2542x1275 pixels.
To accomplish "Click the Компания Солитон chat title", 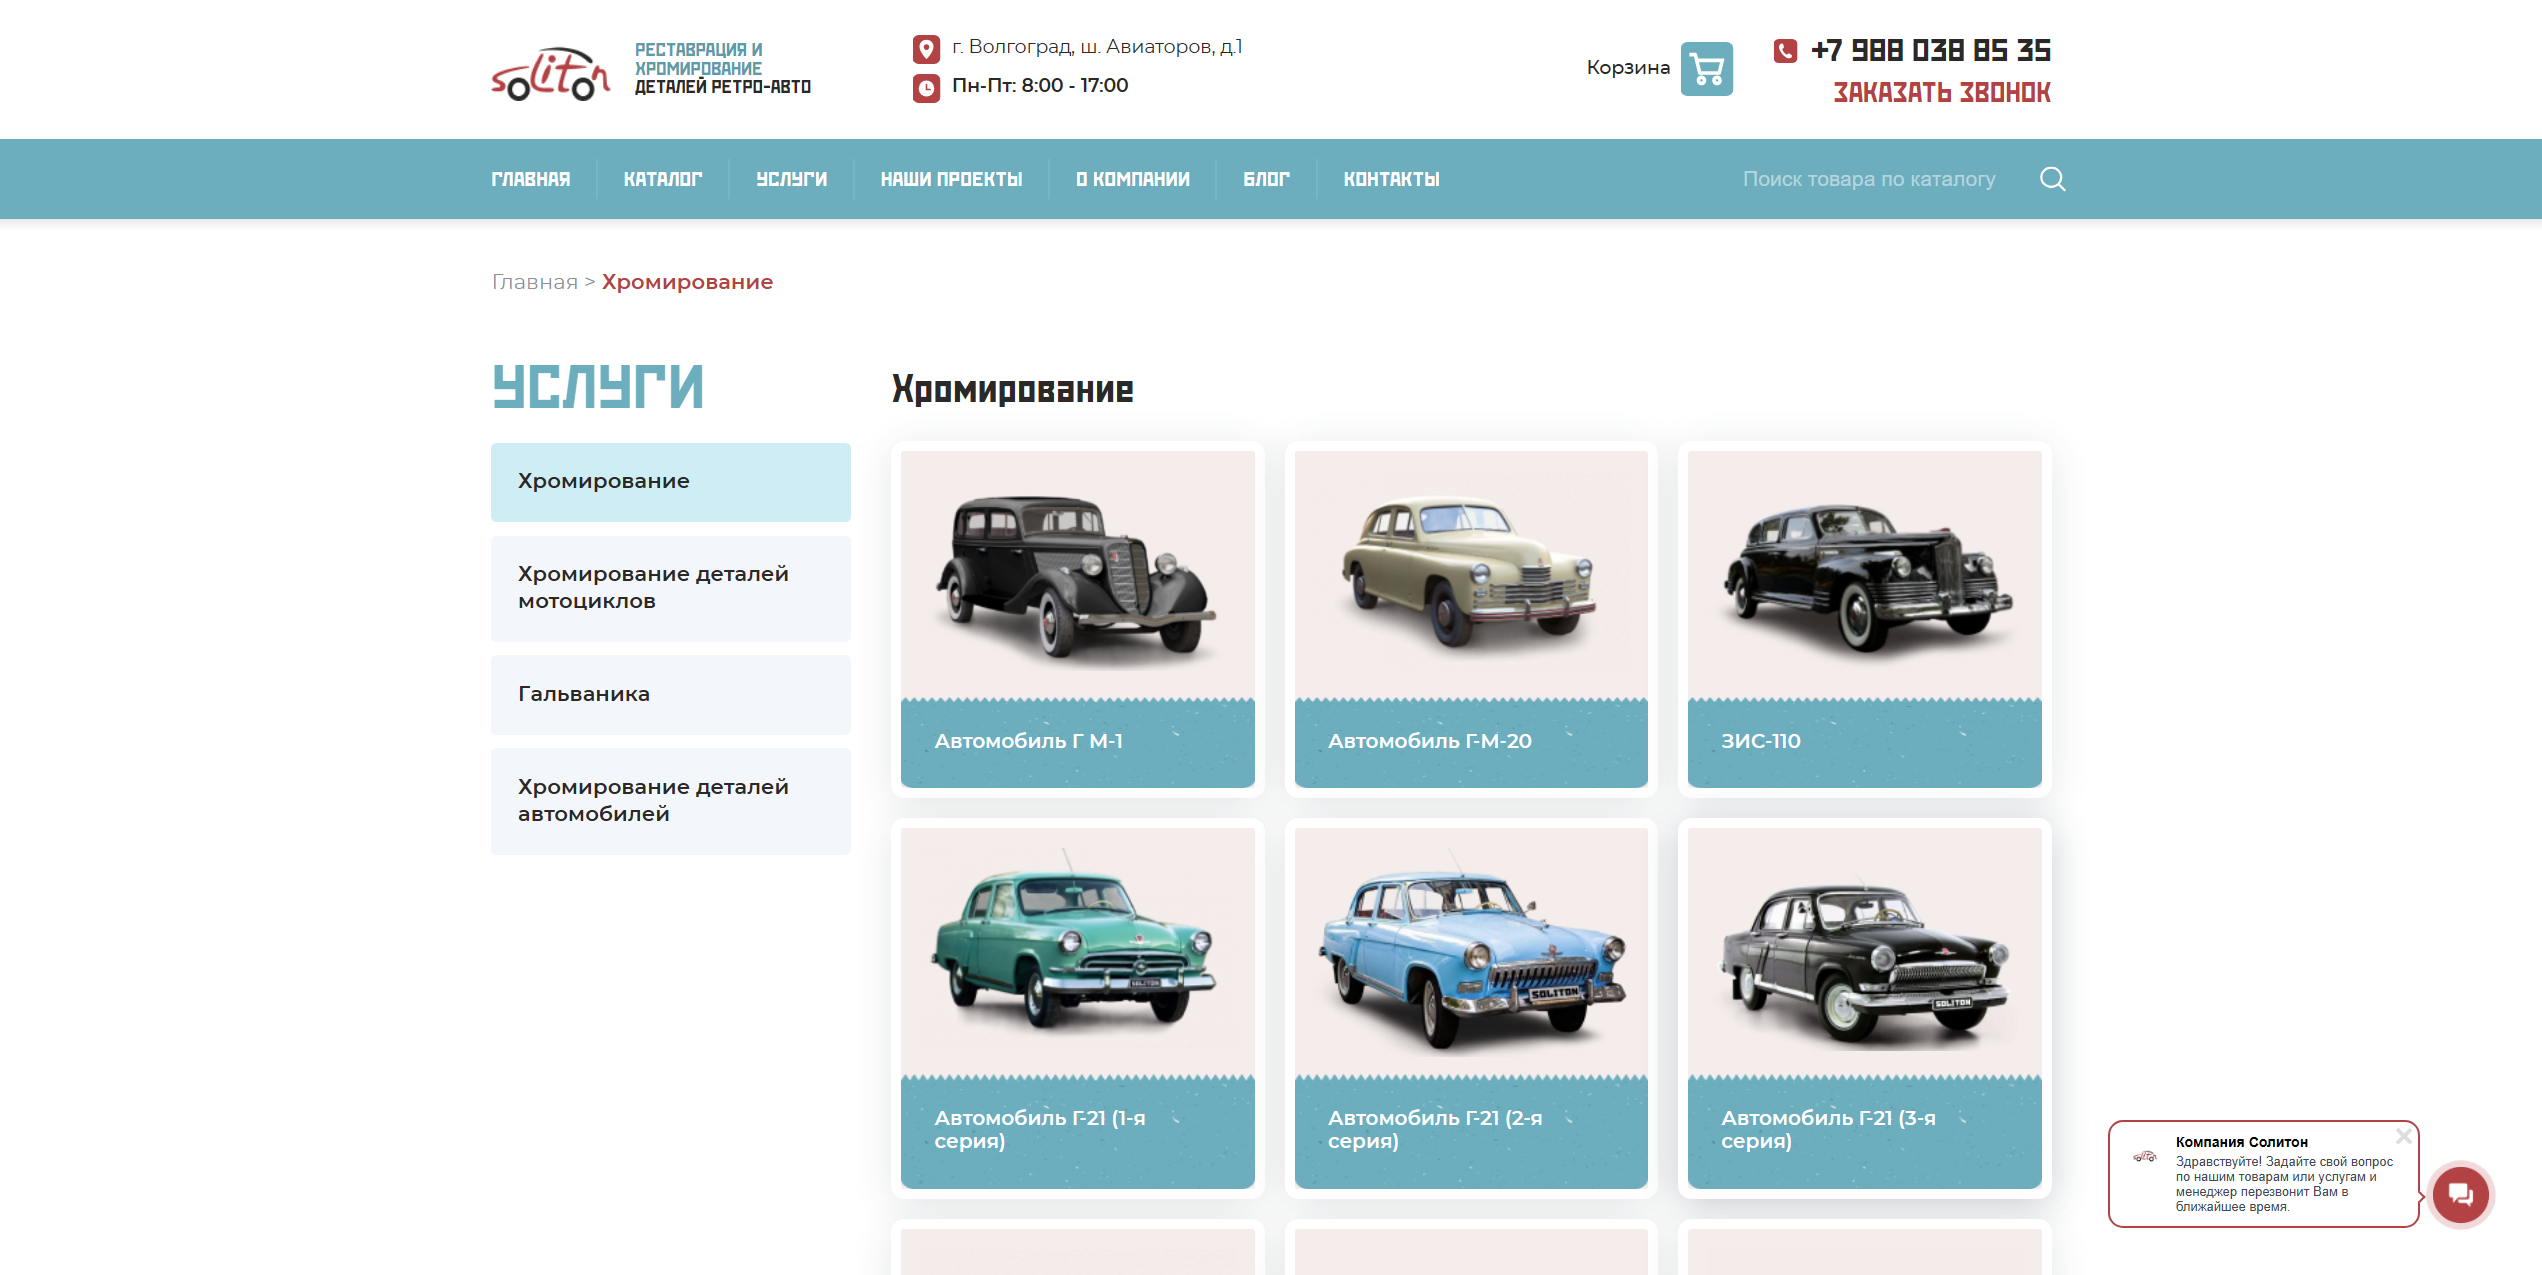I will [x=2241, y=1142].
